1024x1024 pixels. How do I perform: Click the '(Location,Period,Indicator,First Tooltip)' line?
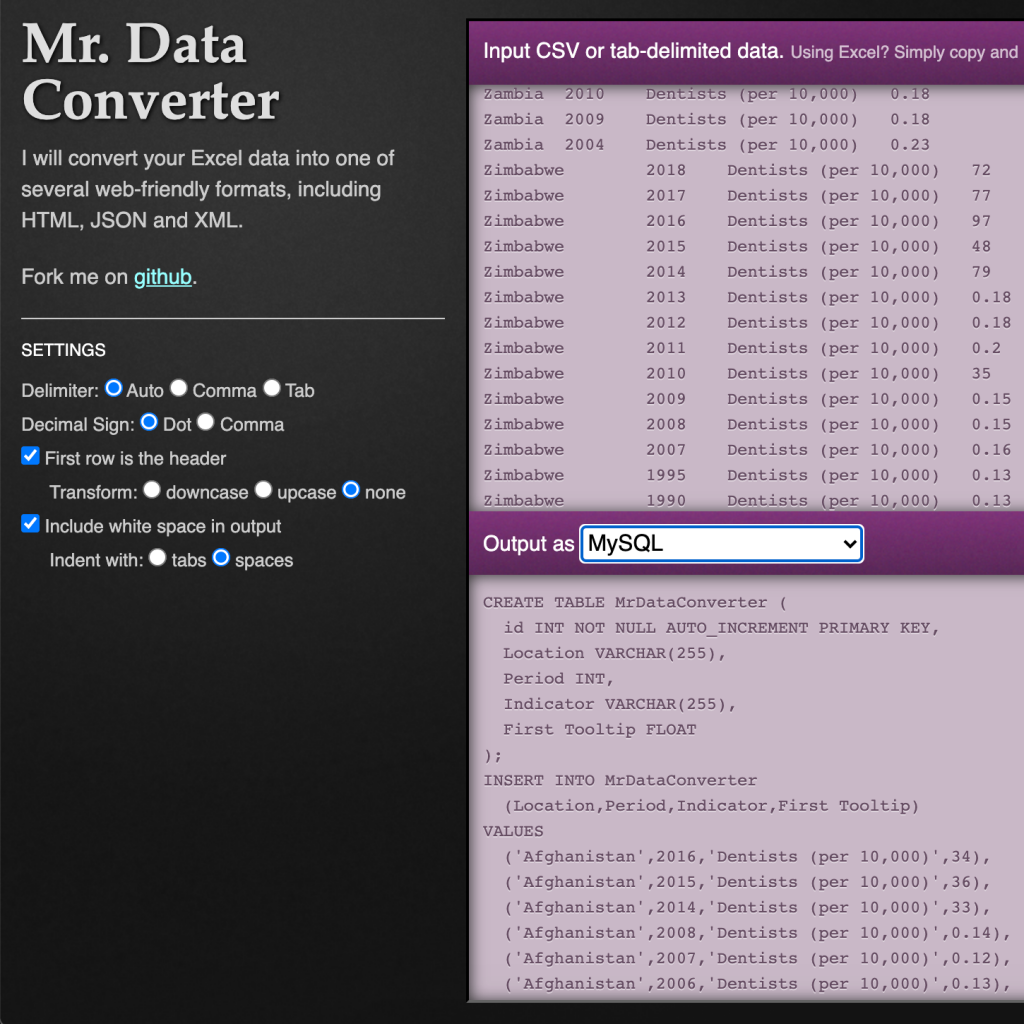tap(711, 807)
